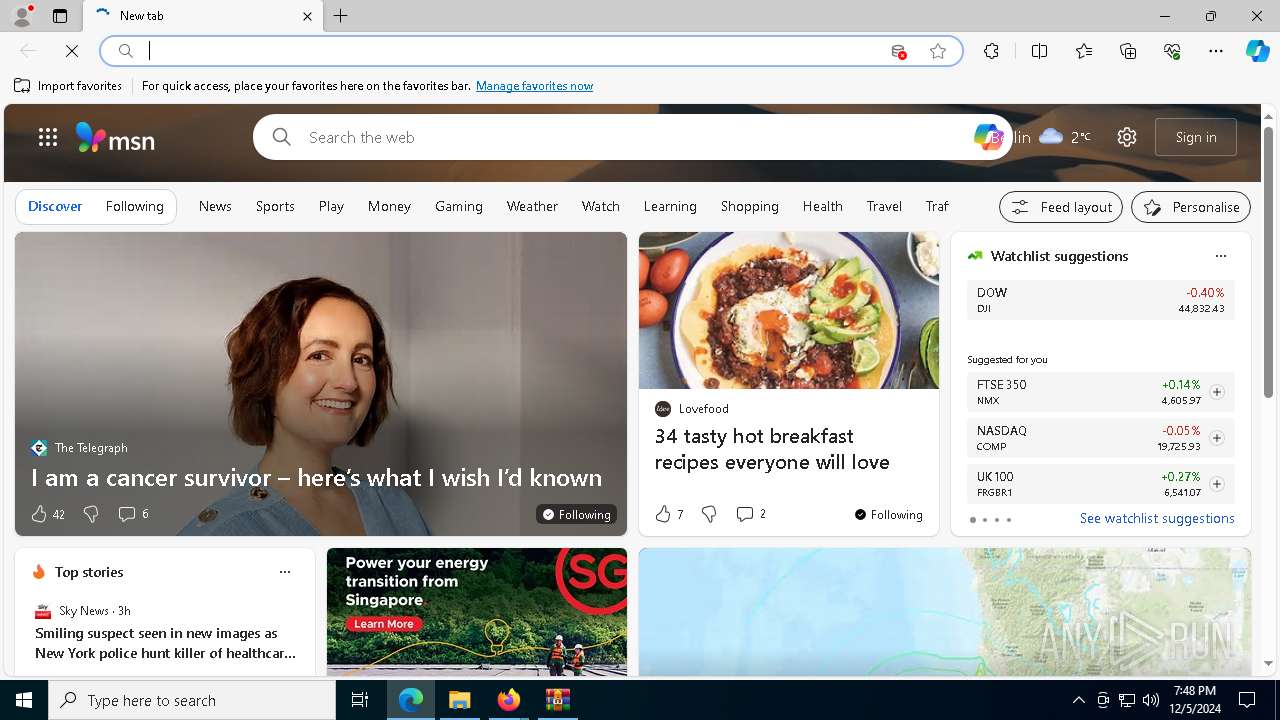This screenshot has width=1280, height=720.
Task: Open tracking prevention shield icon in address bar
Action: click(898, 51)
